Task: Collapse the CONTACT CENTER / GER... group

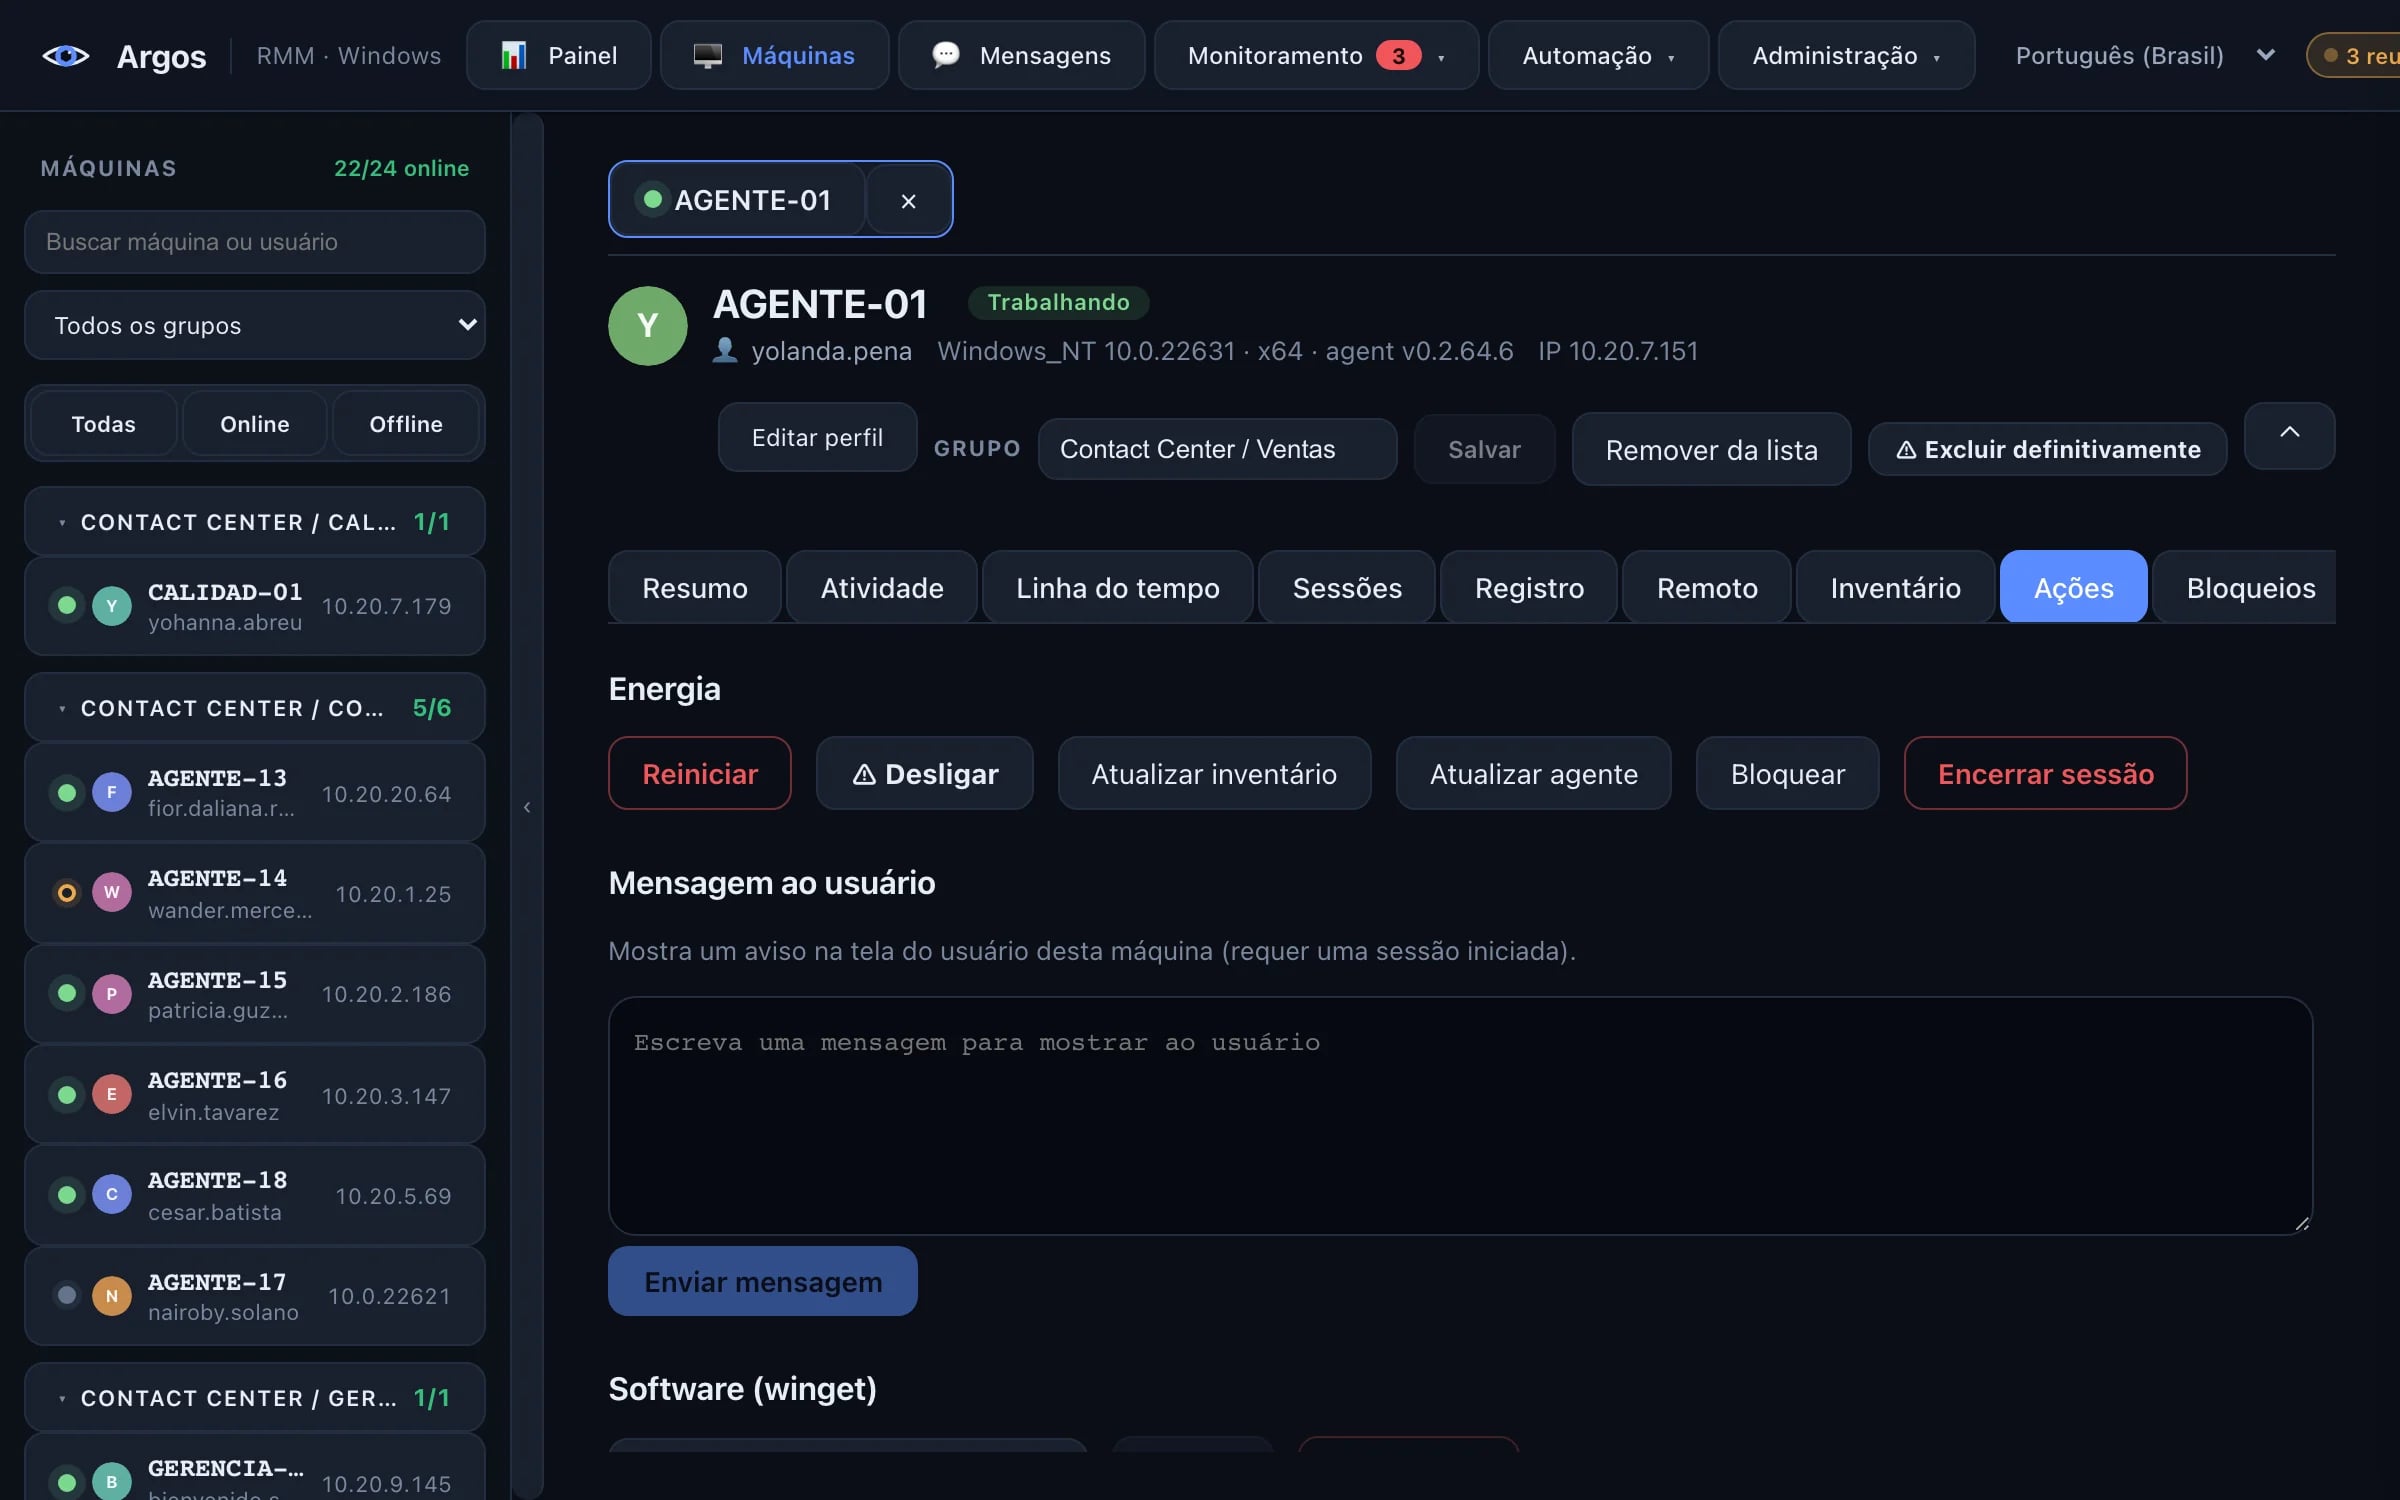Action: click(255, 1398)
